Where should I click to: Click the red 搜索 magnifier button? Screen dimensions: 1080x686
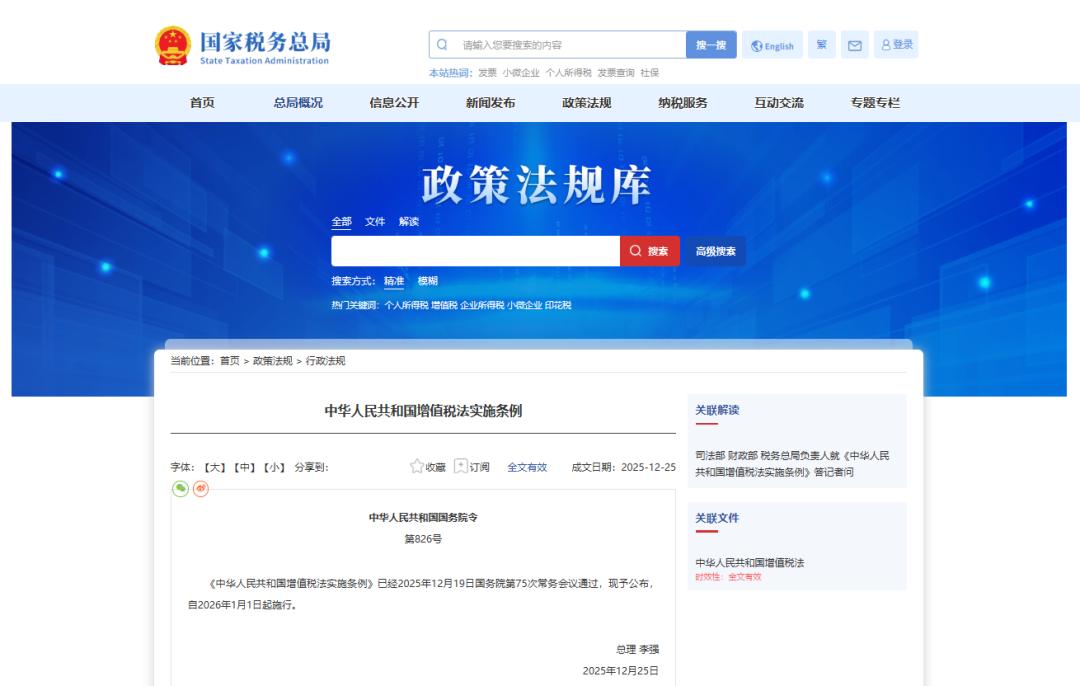coord(649,250)
